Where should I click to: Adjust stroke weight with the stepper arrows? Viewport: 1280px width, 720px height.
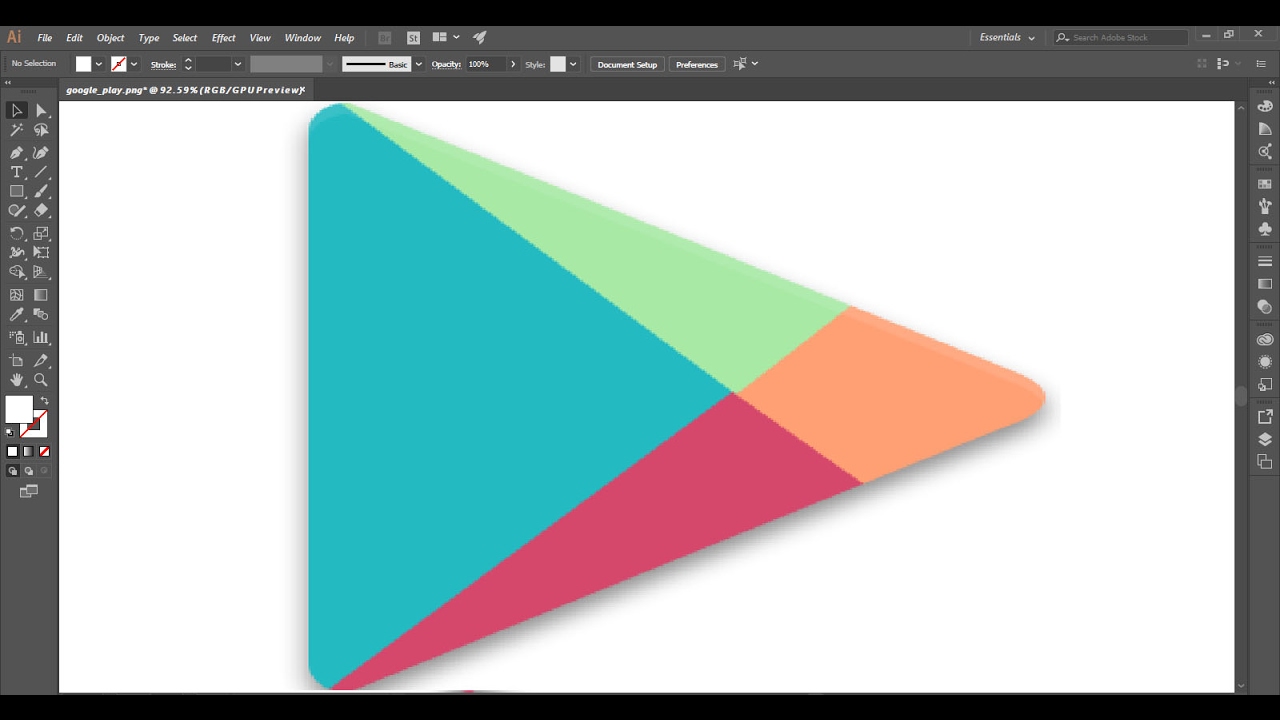point(188,64)
